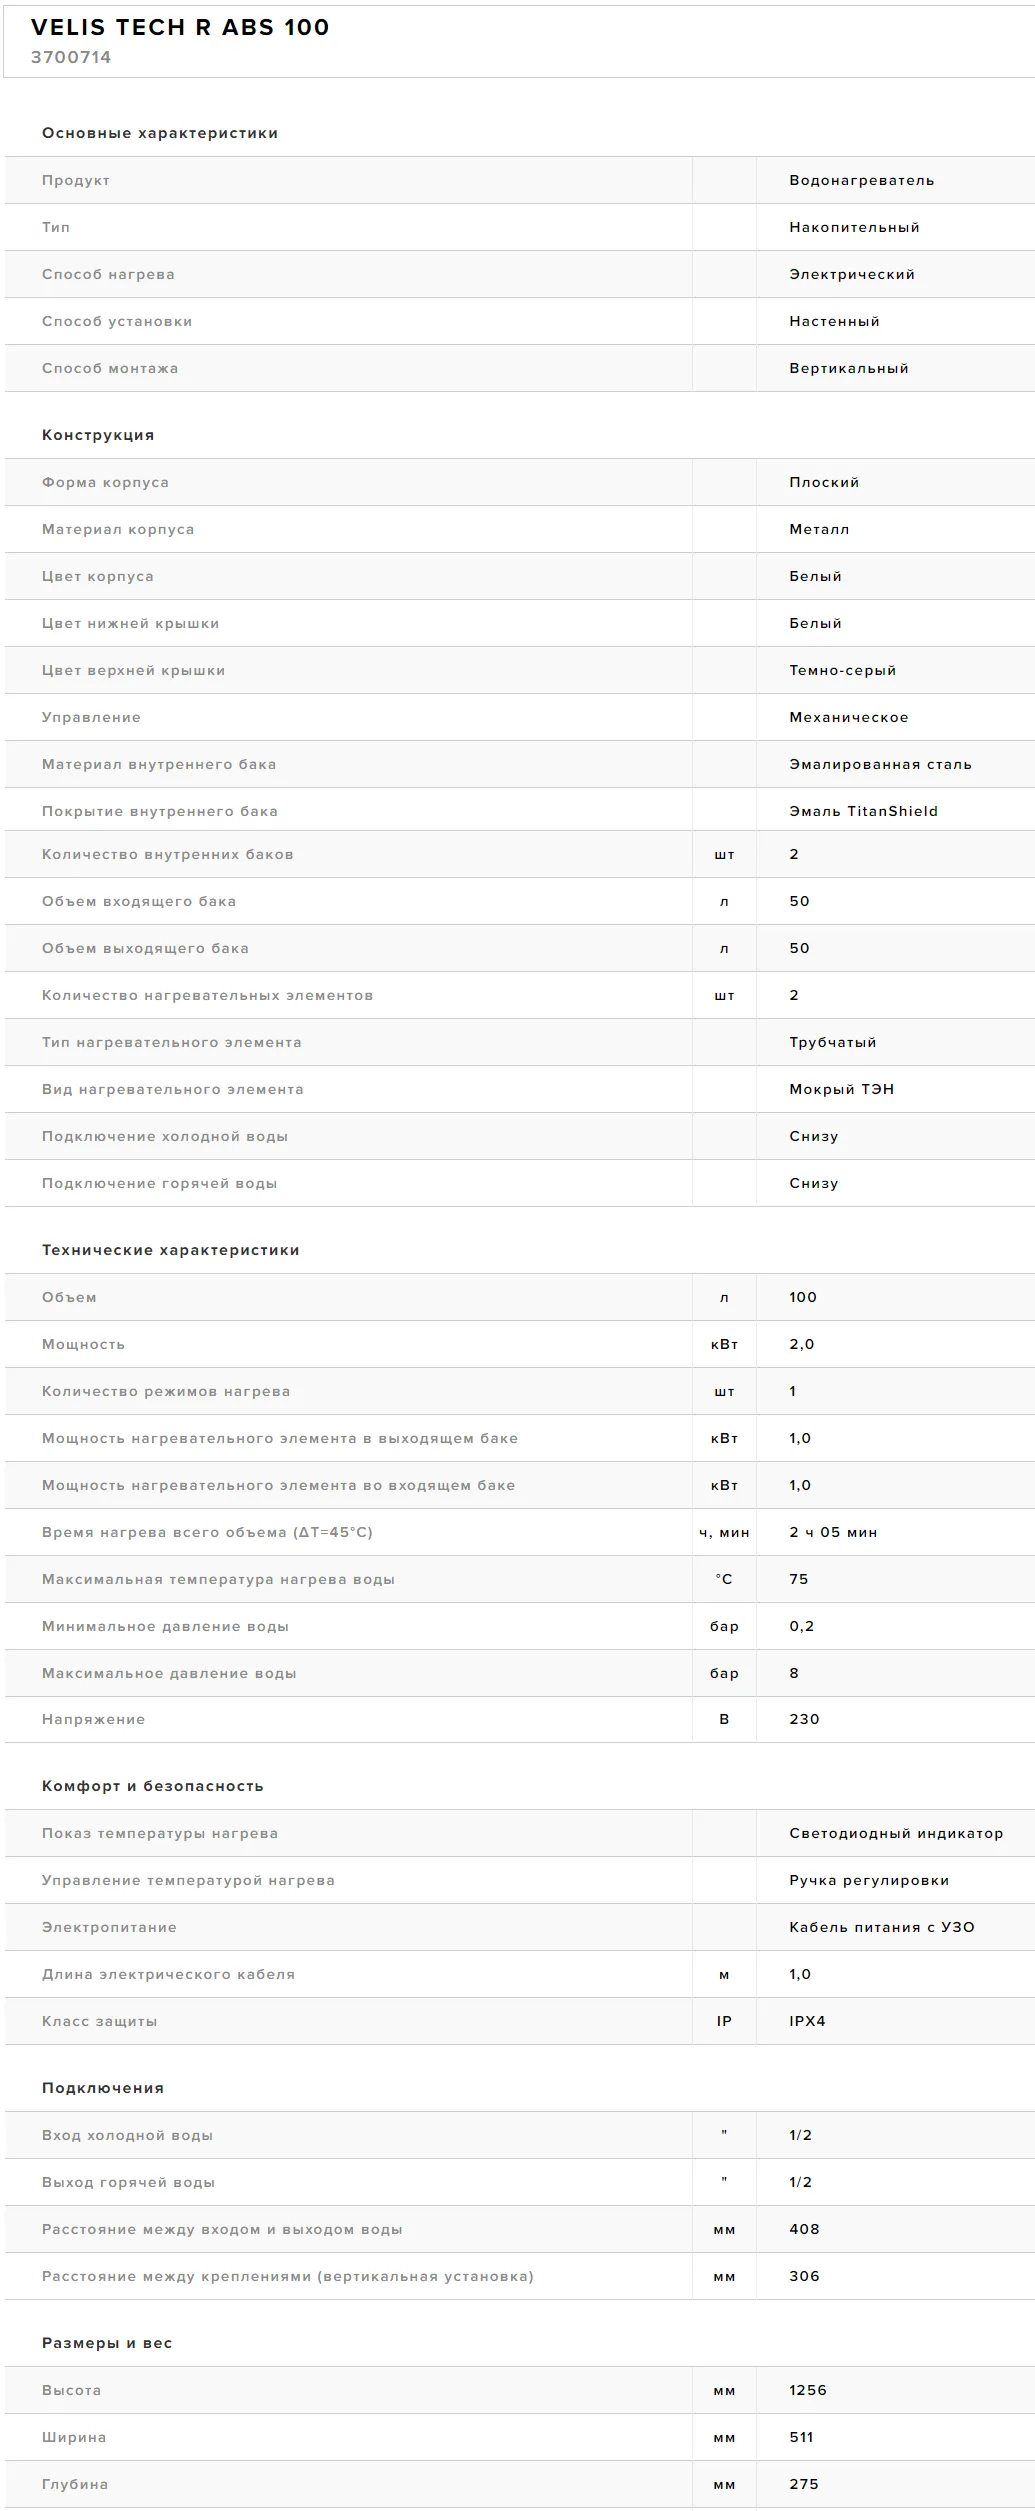This screenshot has height=2511, width=1035.
Task: Click the Способ нагрева row label
Action: [108, 275]
